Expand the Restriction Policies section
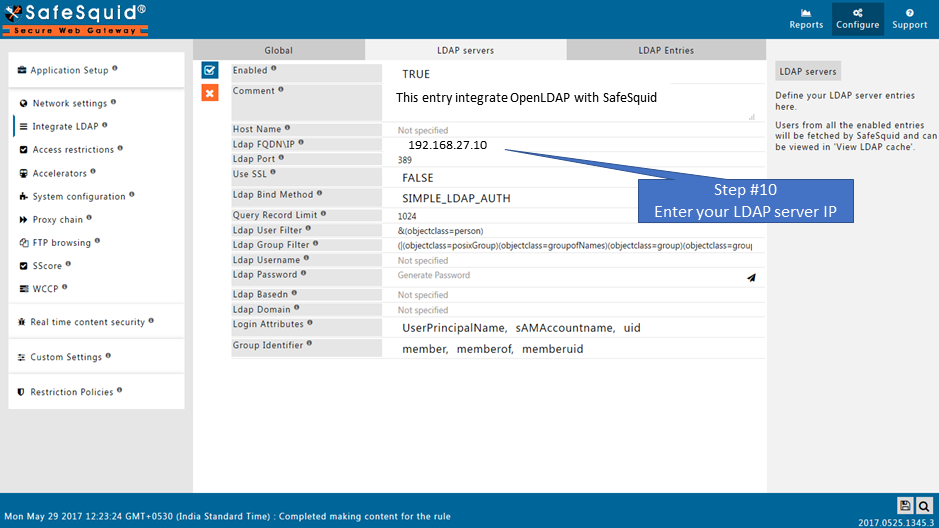Viewport: 939px width, 528px height. 71,392
